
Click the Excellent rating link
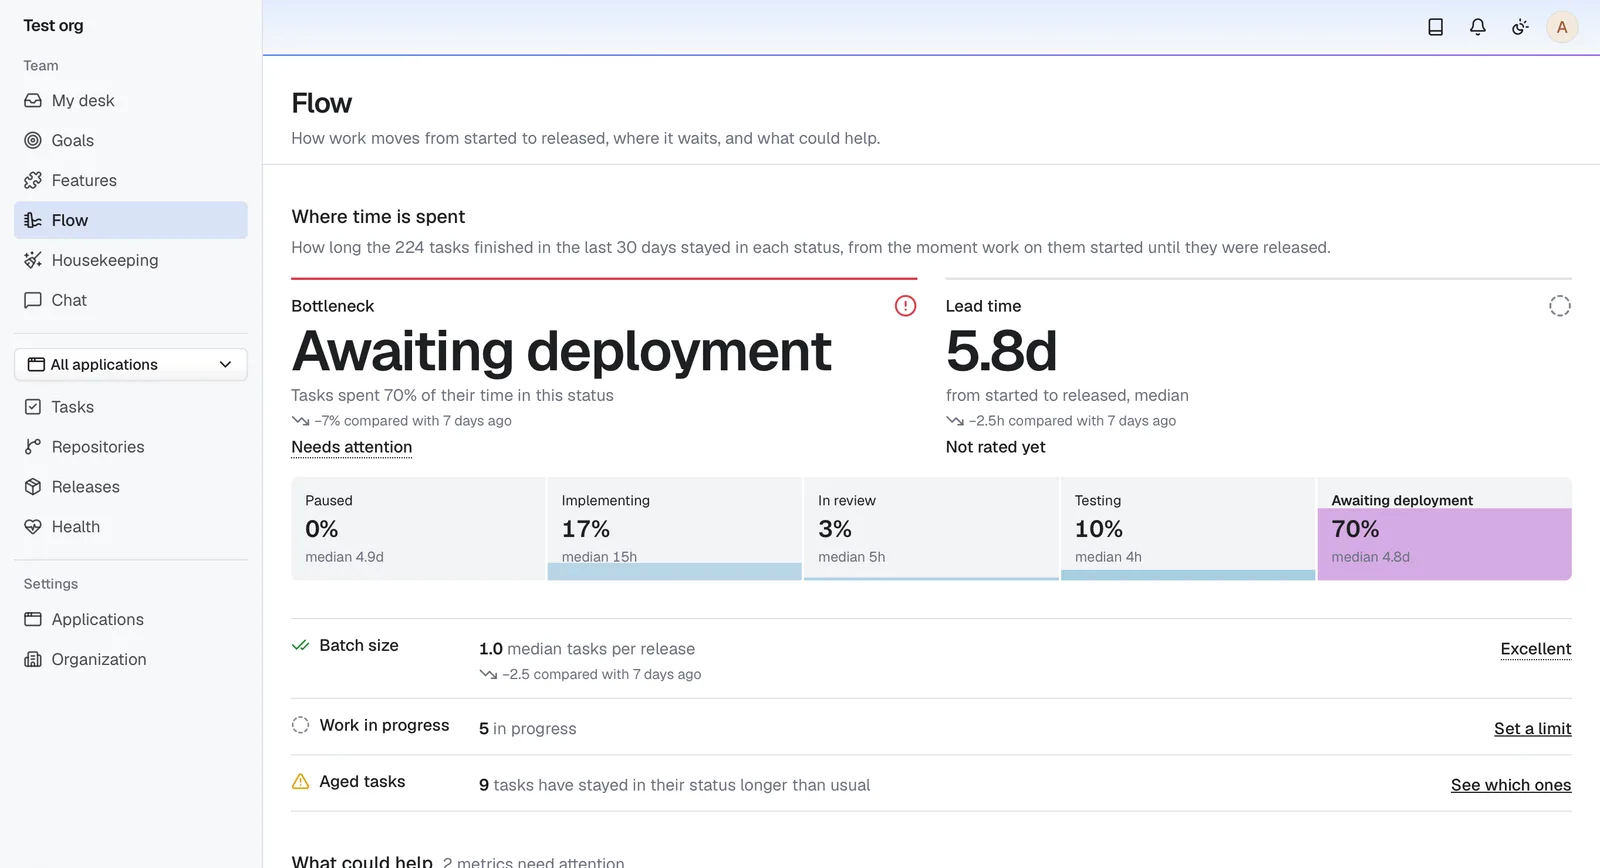click(x=1536, y=649)
